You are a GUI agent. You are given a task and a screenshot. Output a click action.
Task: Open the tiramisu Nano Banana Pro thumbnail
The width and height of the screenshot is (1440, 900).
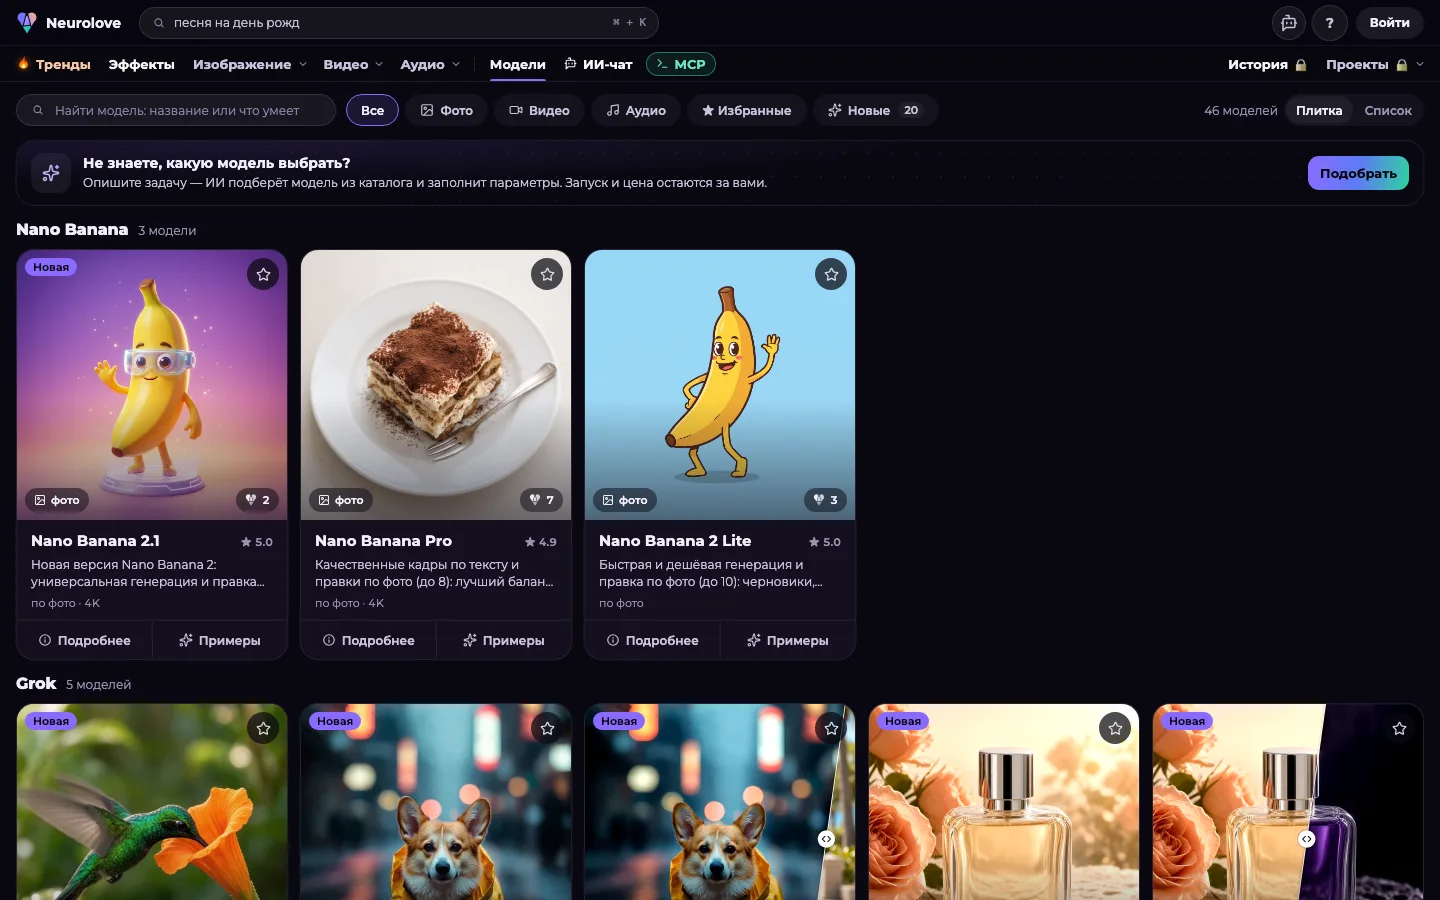pos(436,385)
